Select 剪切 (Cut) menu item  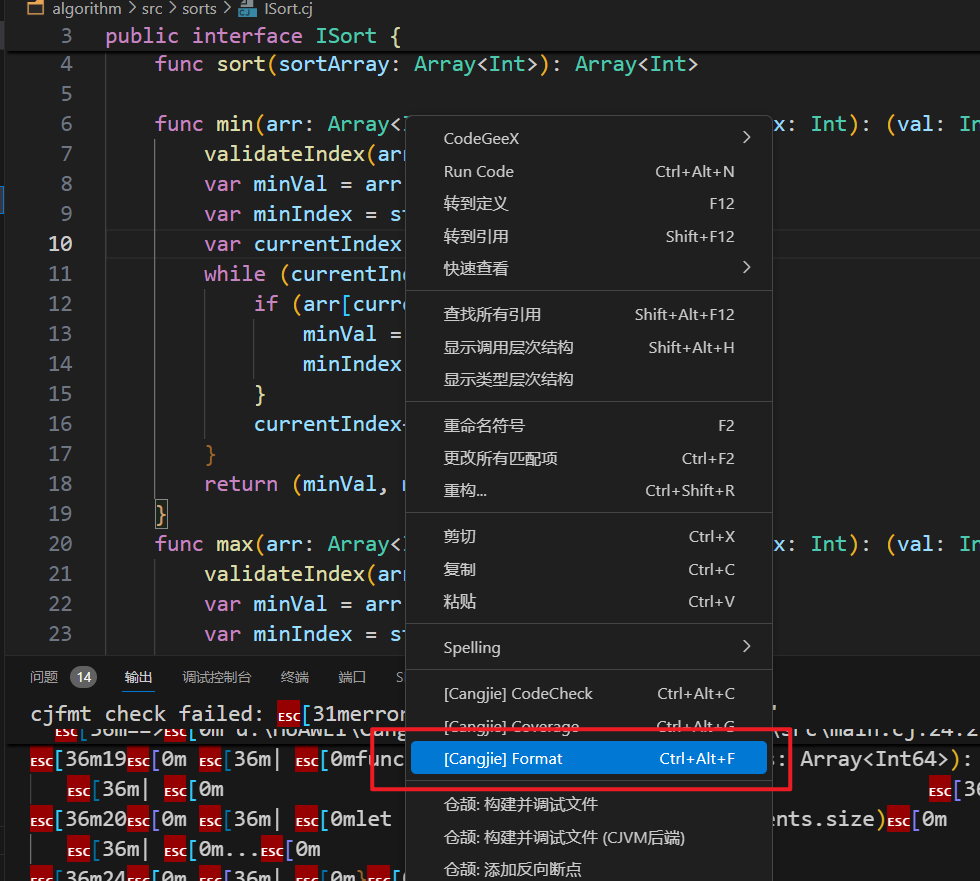click(589, 537)
